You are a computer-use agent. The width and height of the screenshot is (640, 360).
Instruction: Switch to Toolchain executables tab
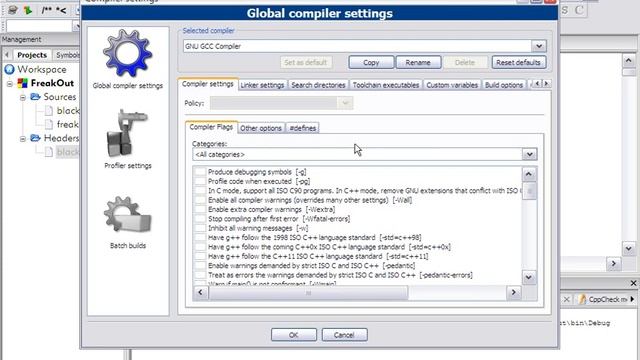pyautogui.click(x=386, y=85)
